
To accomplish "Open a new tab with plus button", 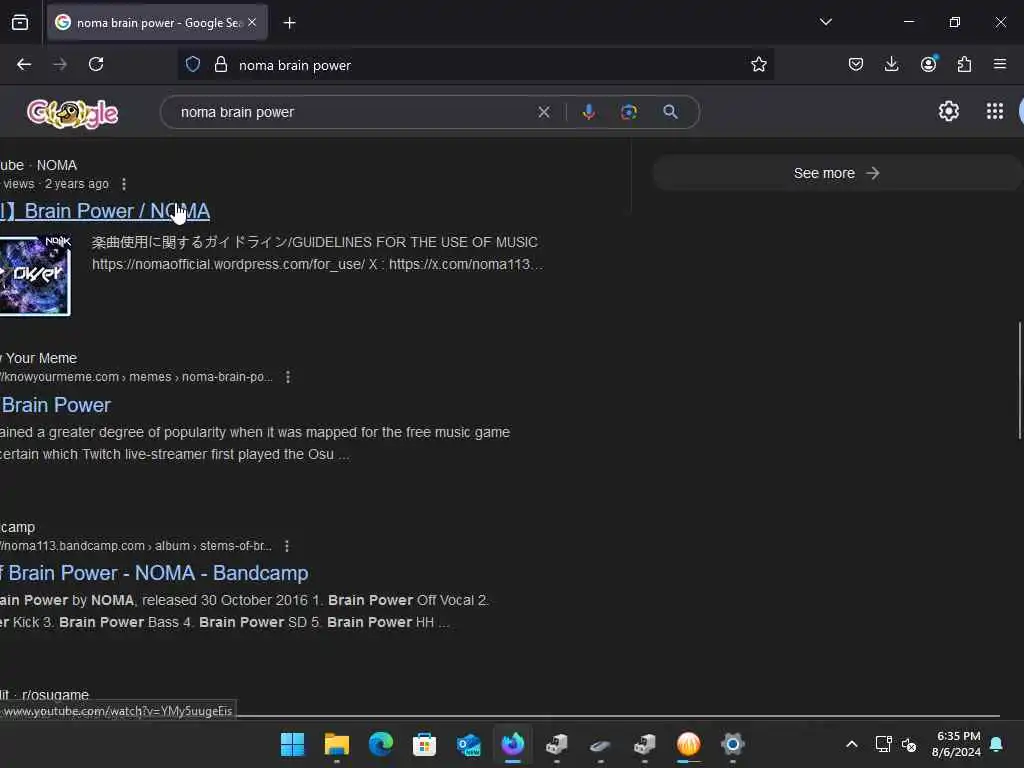I will [289, 23].
